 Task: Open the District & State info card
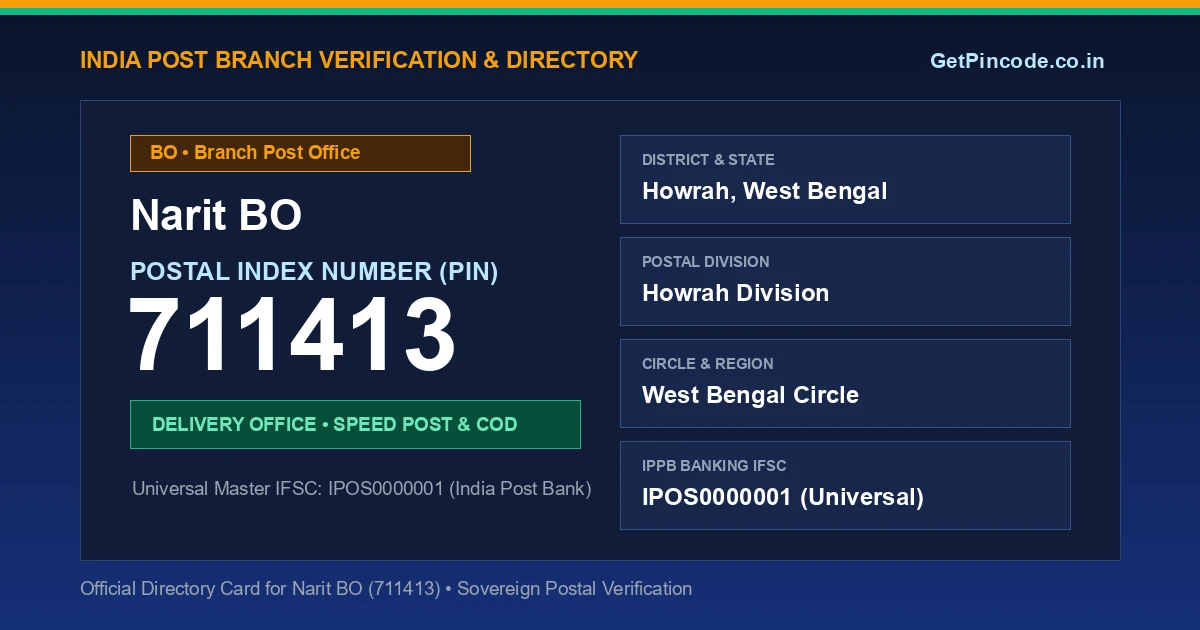pyautogui.click(x=845, y=179)
